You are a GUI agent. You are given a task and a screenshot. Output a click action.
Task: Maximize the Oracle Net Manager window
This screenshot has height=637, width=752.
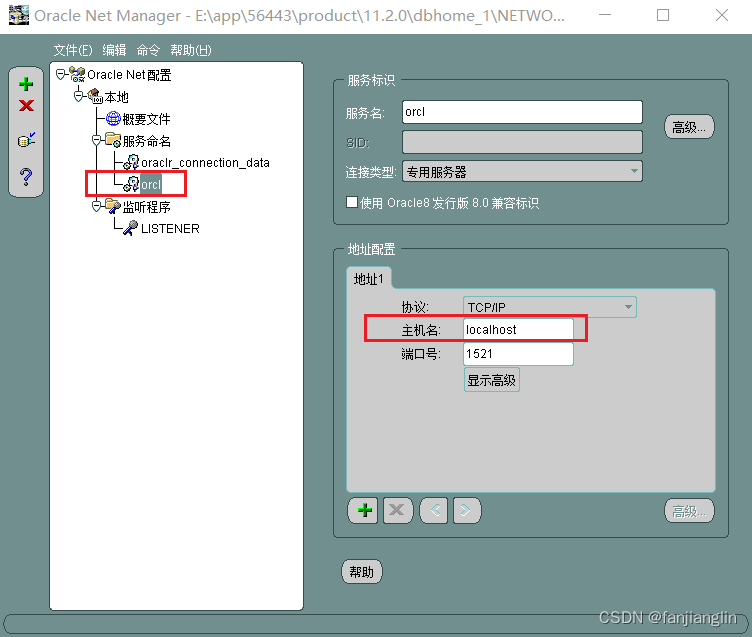(663, 15)
